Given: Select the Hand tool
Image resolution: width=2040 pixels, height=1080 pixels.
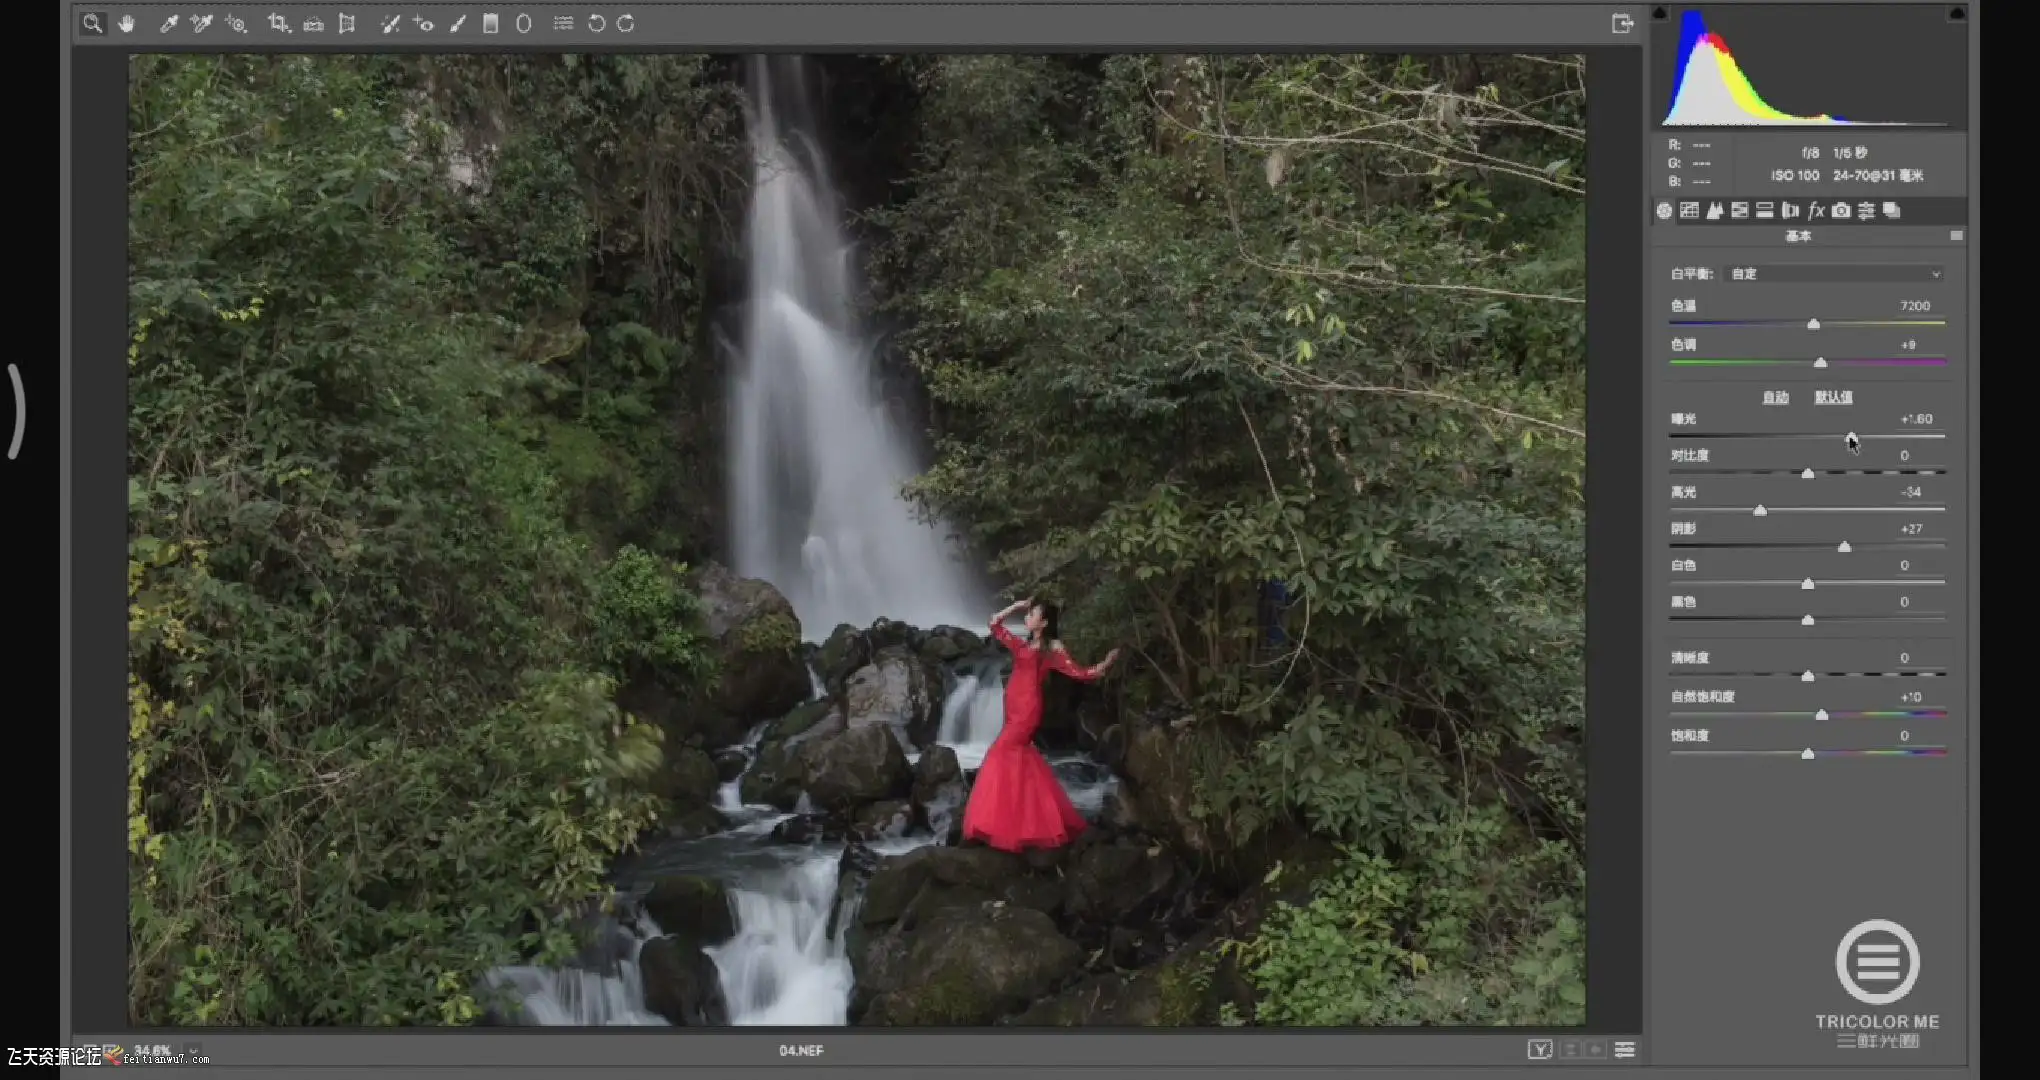Looking at the screenshot, I should 126,23.
